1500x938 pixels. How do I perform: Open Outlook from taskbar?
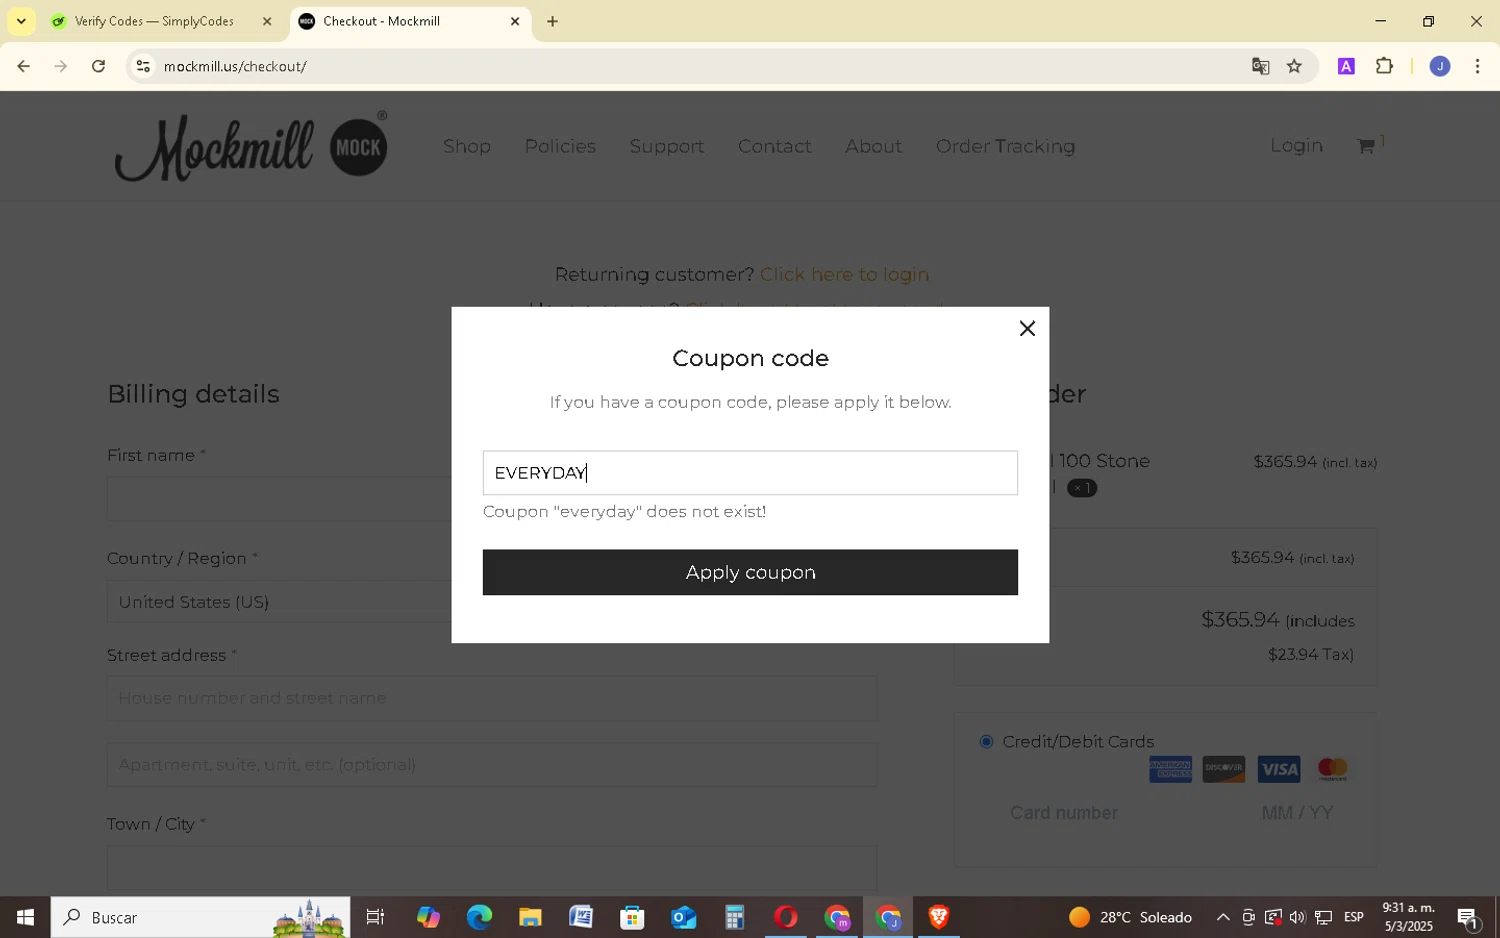pyautogui.click(x=683, y=917)
